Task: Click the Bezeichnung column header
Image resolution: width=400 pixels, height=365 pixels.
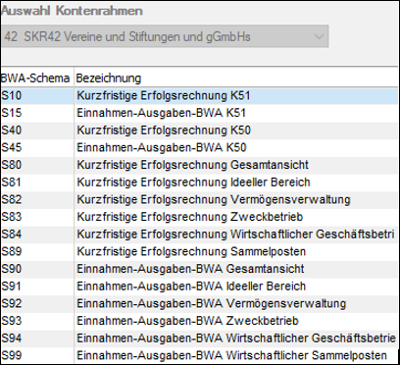Action: [236, 78]
